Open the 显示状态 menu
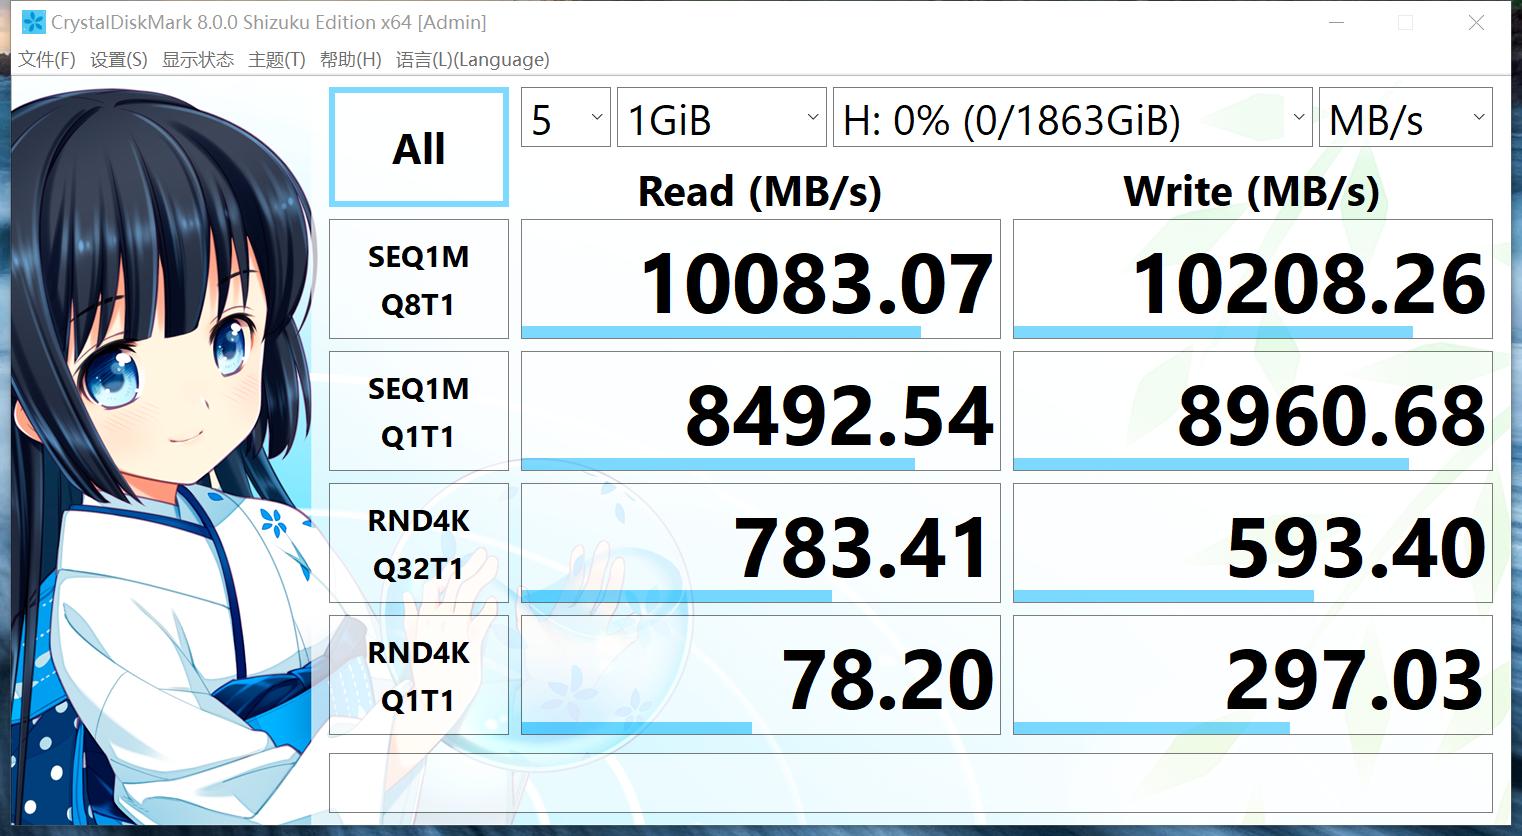The height and width of the screenshot is (836, 1522). tap(198, 60)
